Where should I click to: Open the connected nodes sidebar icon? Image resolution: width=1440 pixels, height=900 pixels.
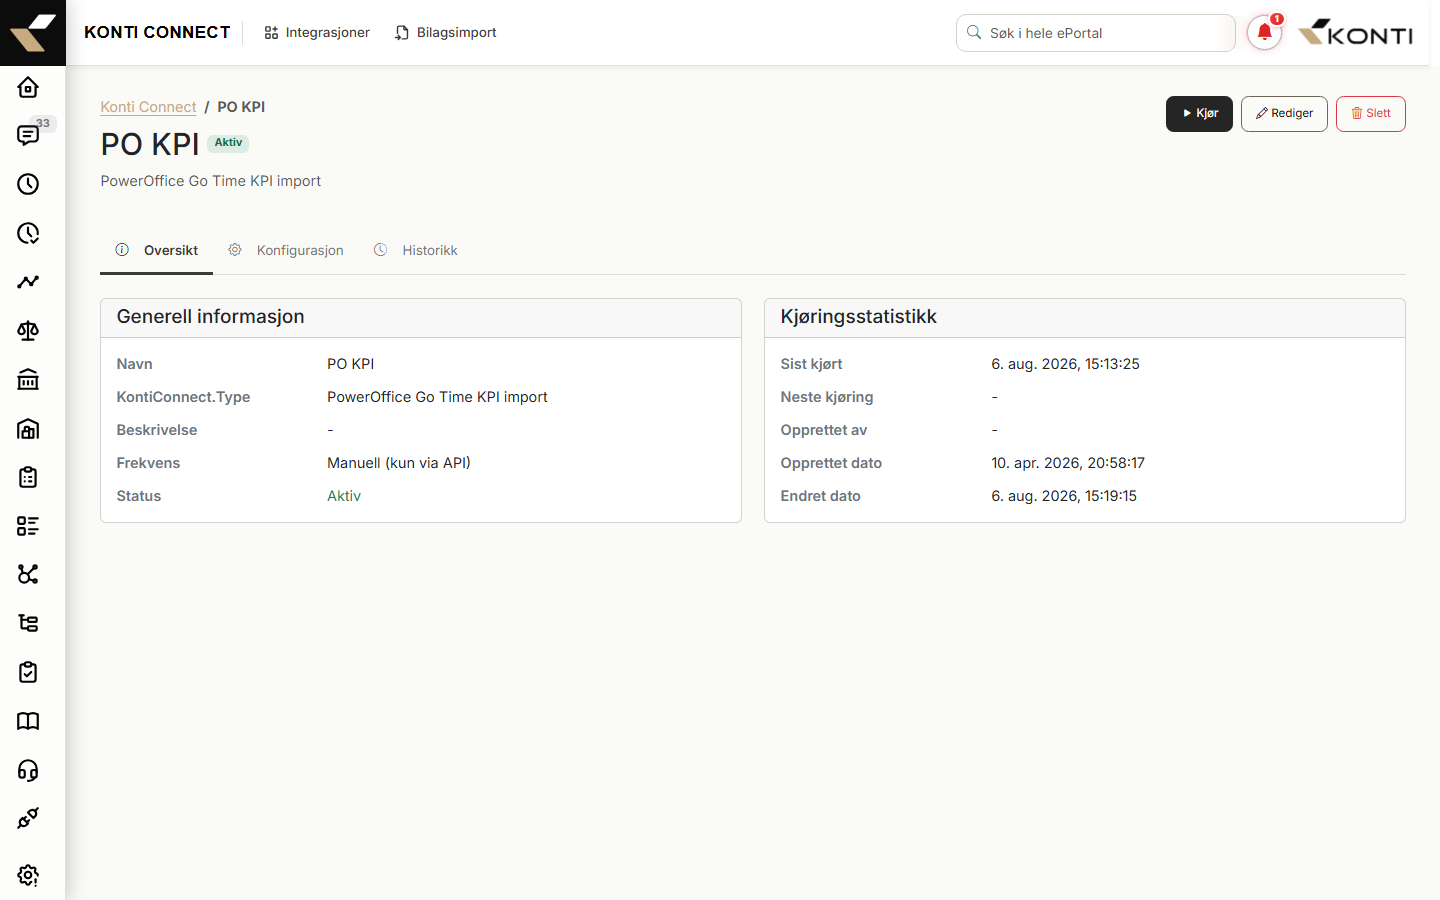pos(28,574)
